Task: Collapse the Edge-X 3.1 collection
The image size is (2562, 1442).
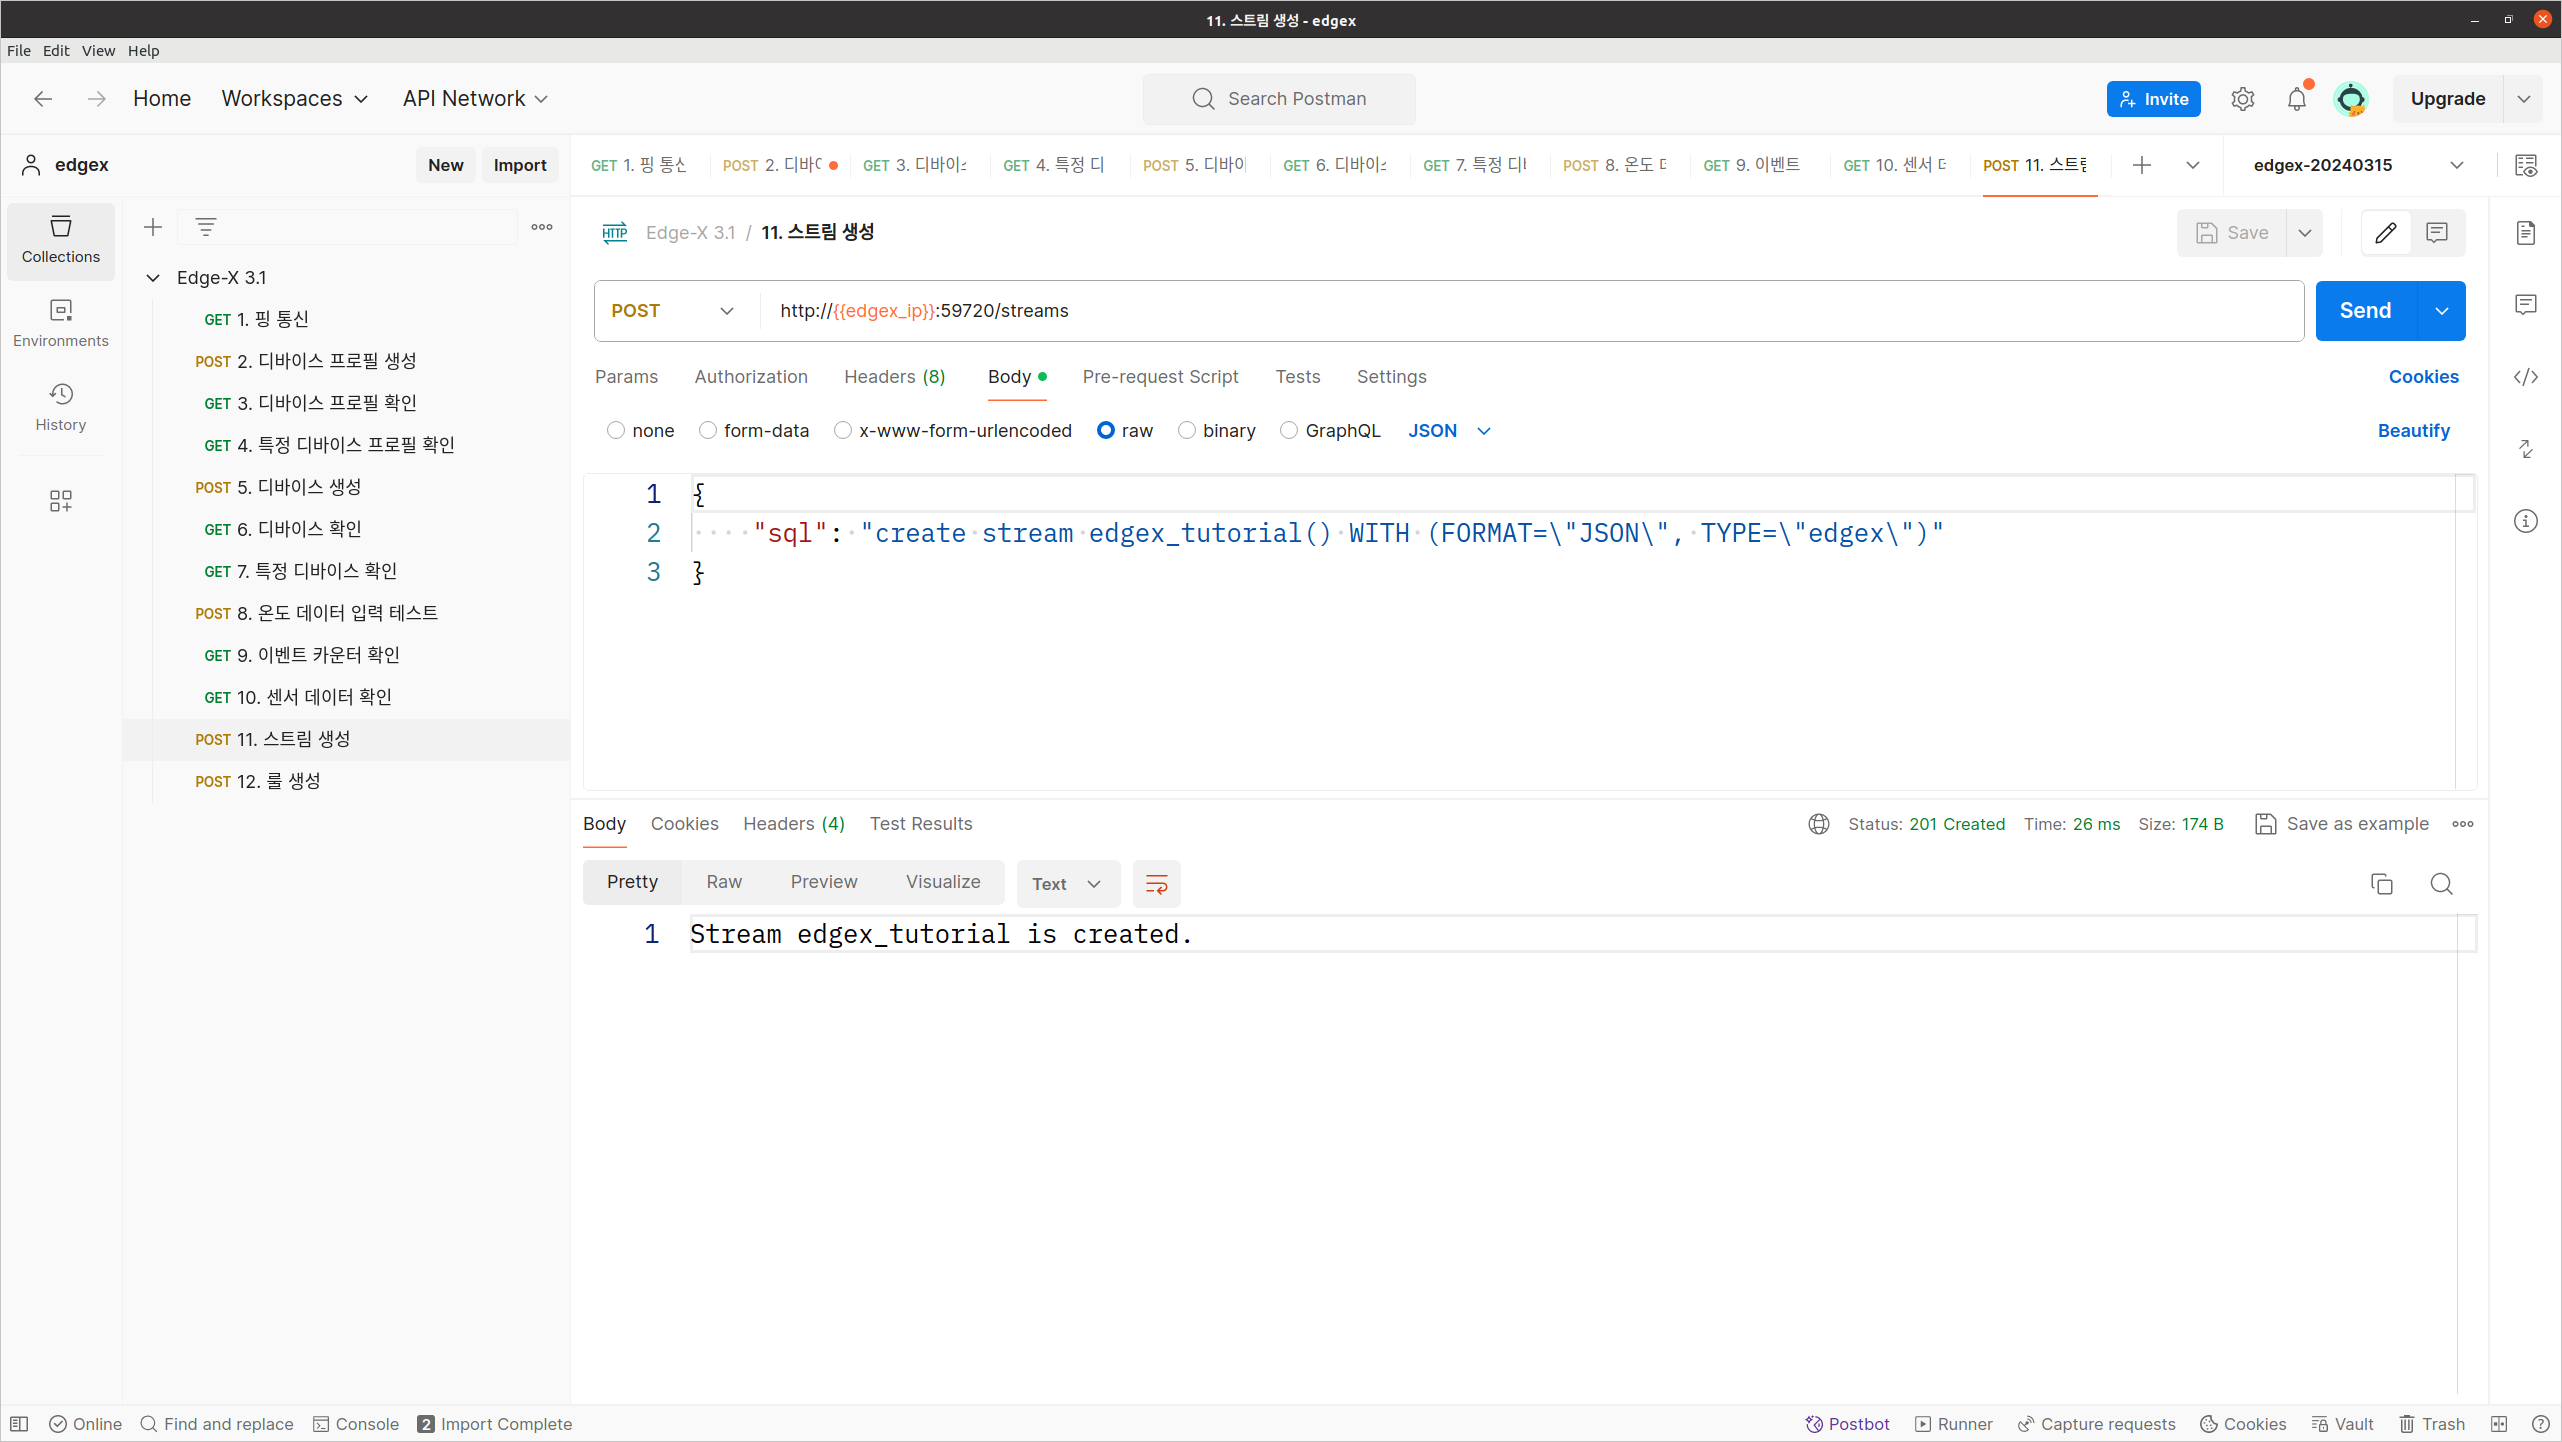Action: tap(153, 278)
